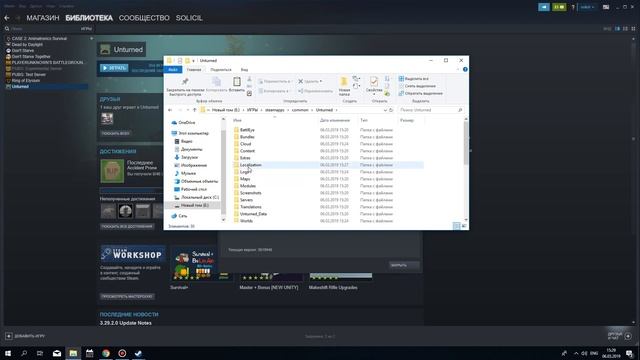Click ПОКАЗАТЬ ВСЕ ДОСТИЖЕНИЯ button
Image resolution: width=640 pixels, height=360 pixels.
(x=127, y=226)
